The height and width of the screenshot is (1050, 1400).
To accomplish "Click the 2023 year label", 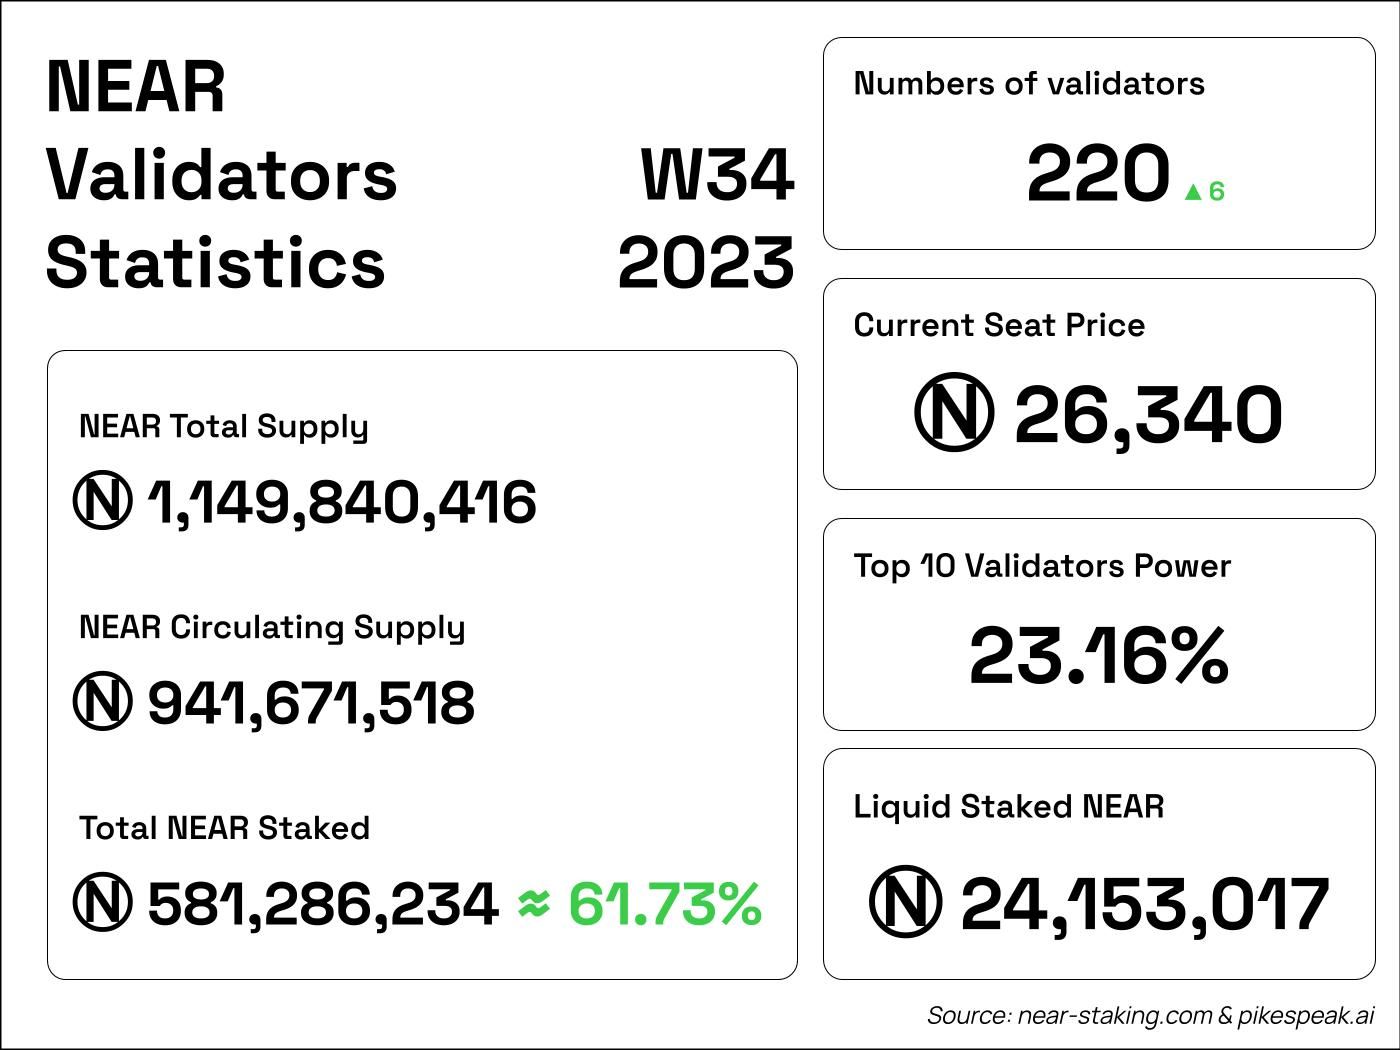I will [x=706, y=264].
